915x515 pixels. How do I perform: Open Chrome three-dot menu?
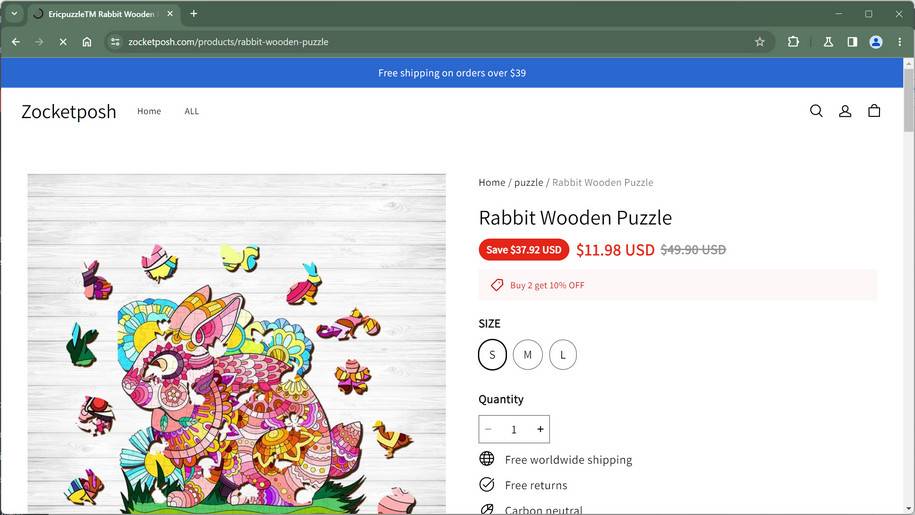(x=900, y=42)
